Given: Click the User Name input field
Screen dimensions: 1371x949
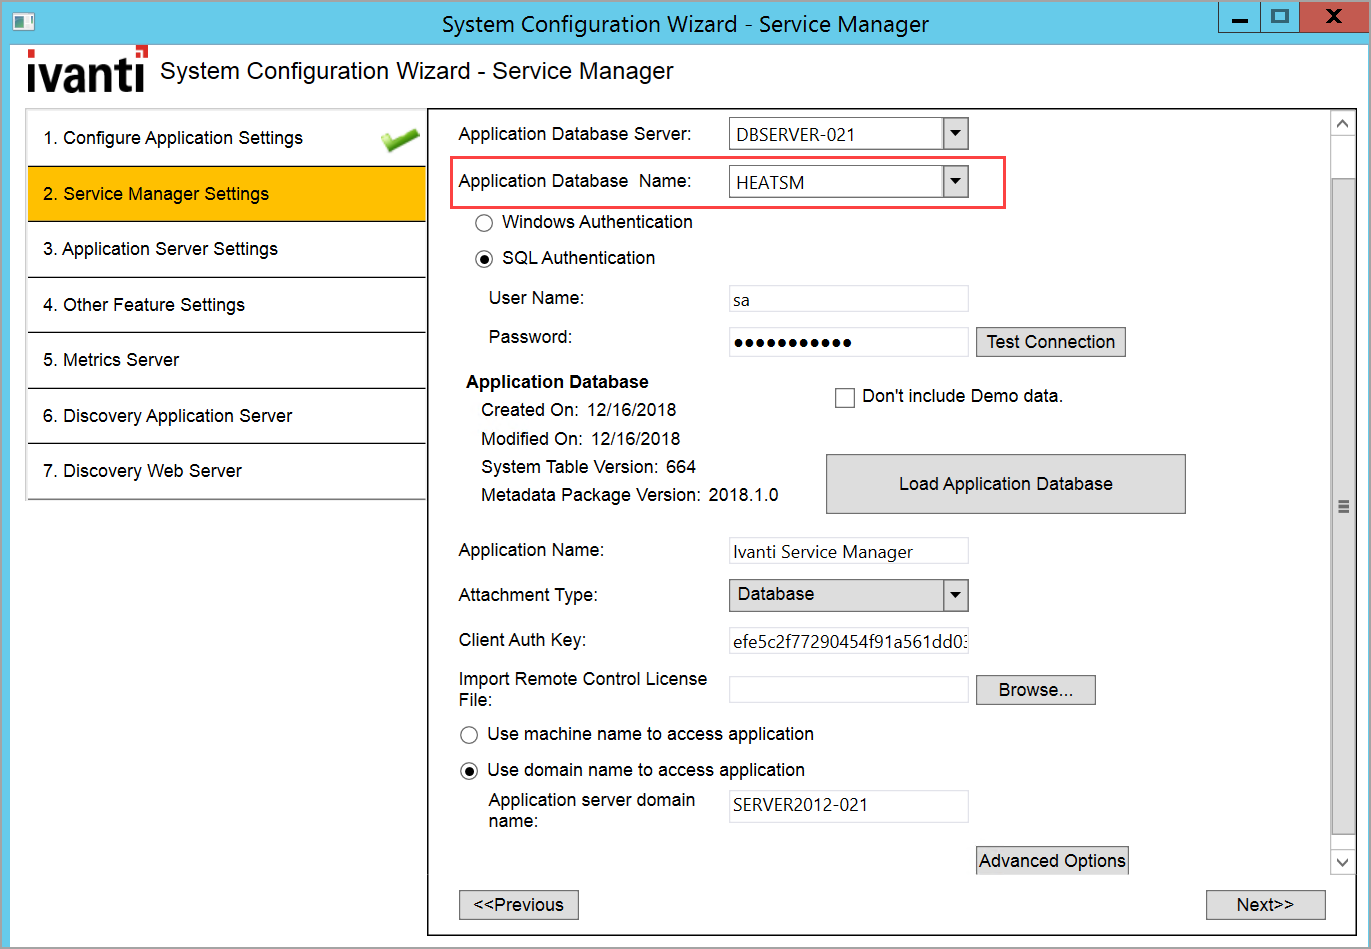Looking at the screenshot, I should coord(848,299).
